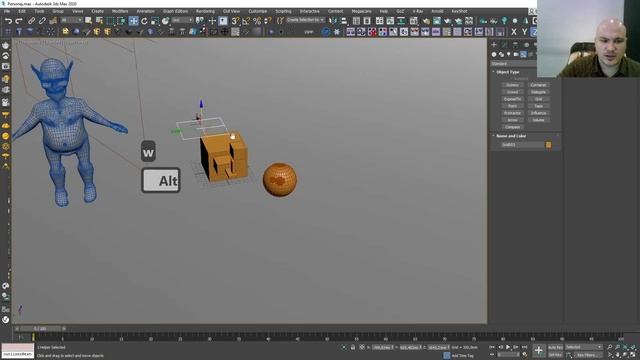
Task: Click the Protractor helper button
Action: point(512,113)
